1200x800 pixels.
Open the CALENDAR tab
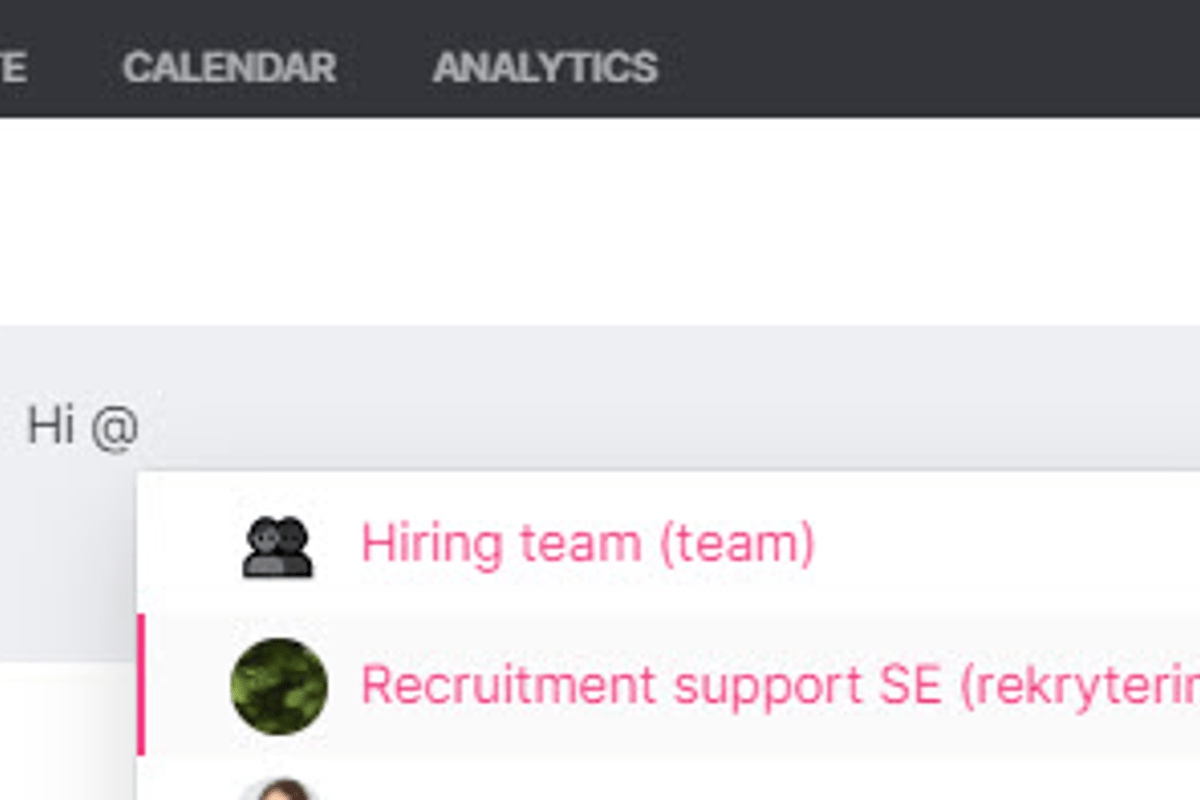[x=229, y=67]
